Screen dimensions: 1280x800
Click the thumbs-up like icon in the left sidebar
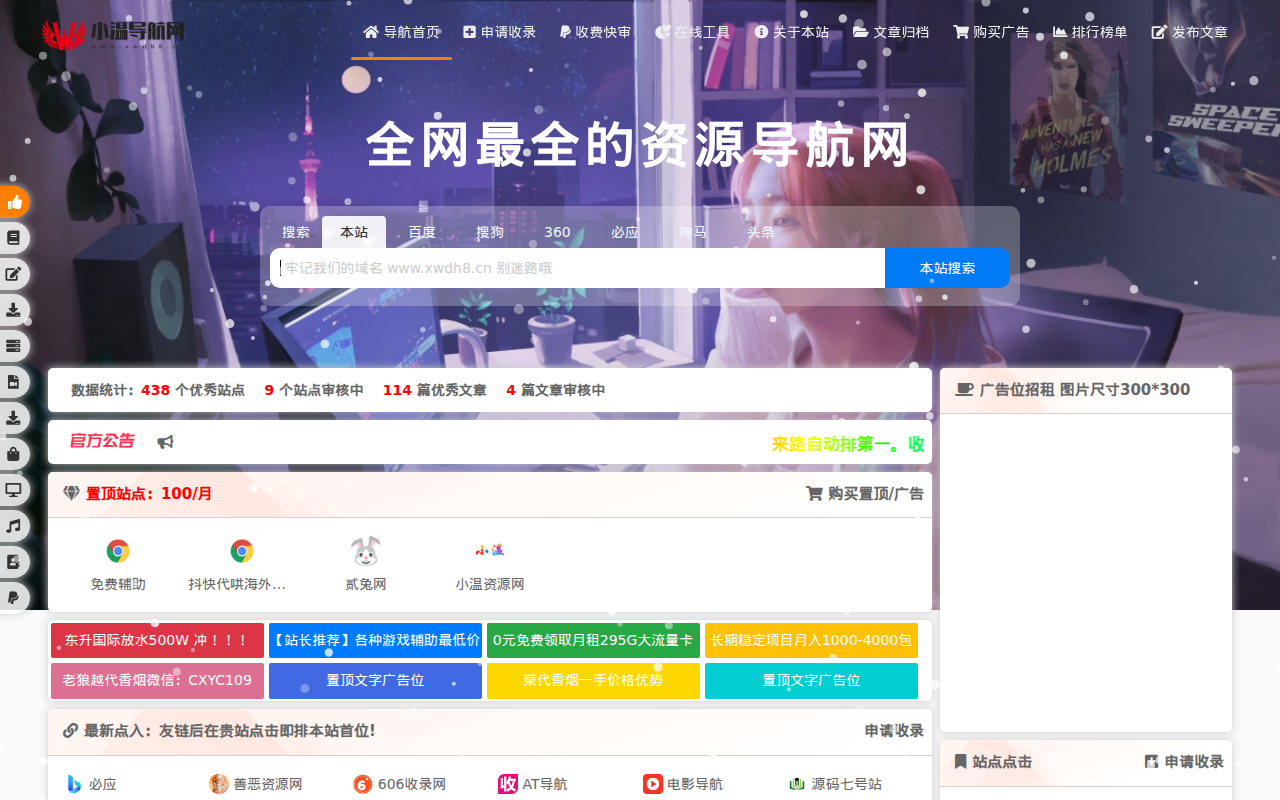click(x=14, y=201)
